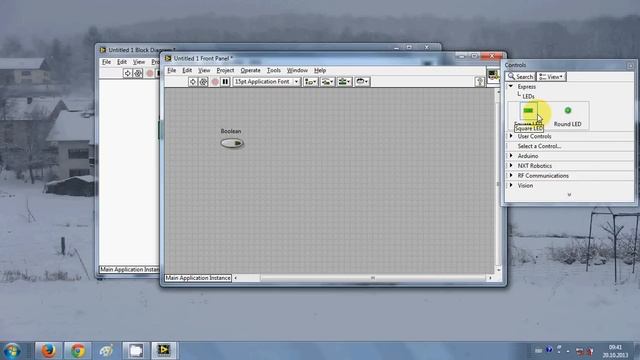Viewport: 640px width, 360px height.
Task: Open the Window menu
Action: [297, 70]
